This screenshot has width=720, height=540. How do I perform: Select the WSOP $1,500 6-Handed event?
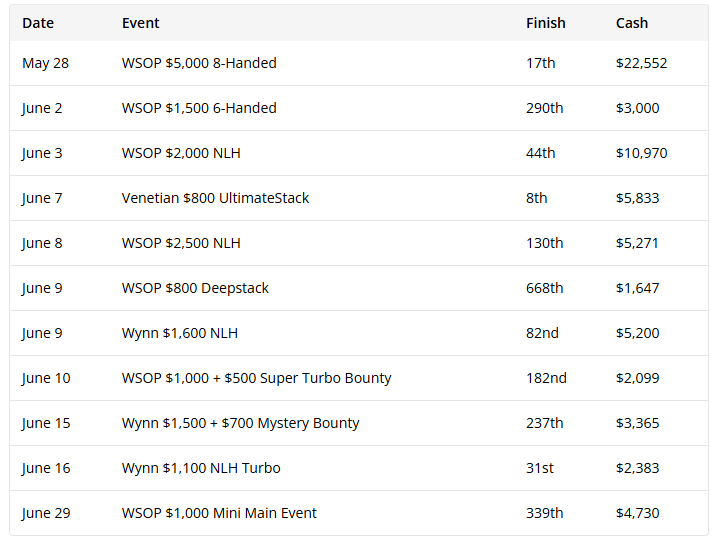pyautogui.click(x=199, y=108)
